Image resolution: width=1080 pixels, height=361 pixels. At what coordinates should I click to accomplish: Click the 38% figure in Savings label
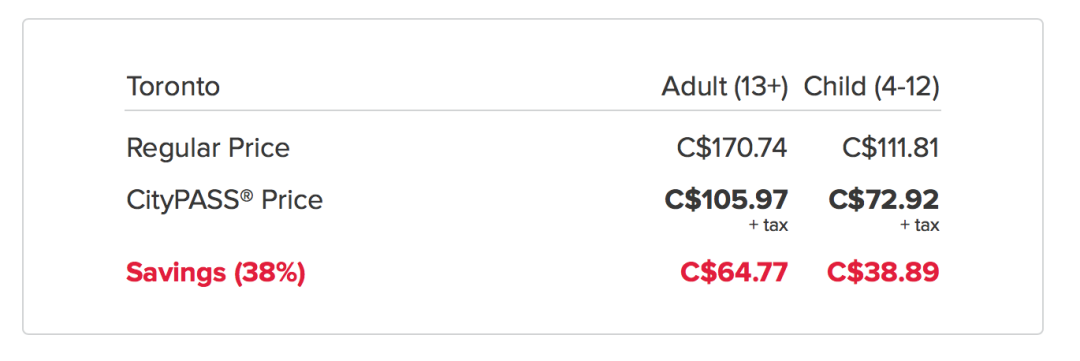(x=269, y=273)
